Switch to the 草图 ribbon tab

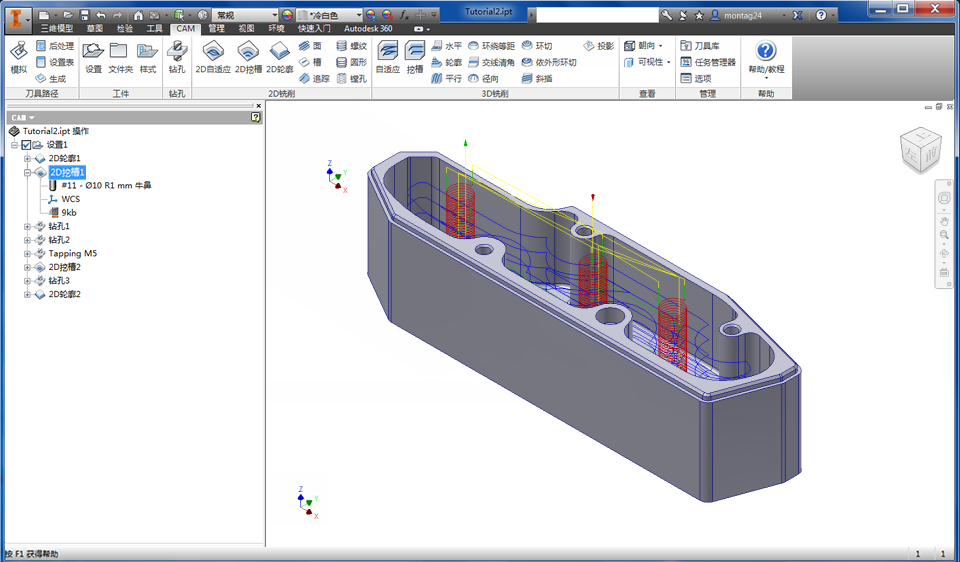94,29
